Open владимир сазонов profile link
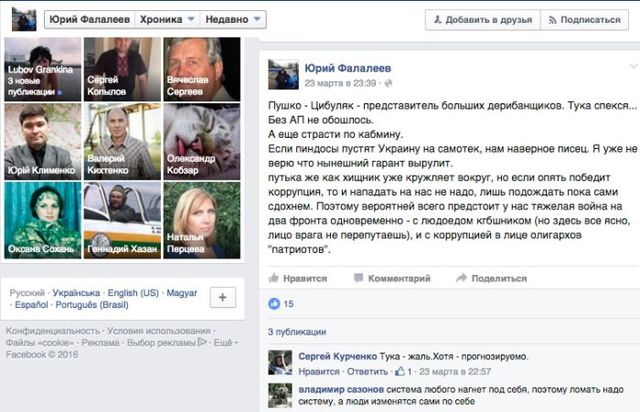 point(341,390)
